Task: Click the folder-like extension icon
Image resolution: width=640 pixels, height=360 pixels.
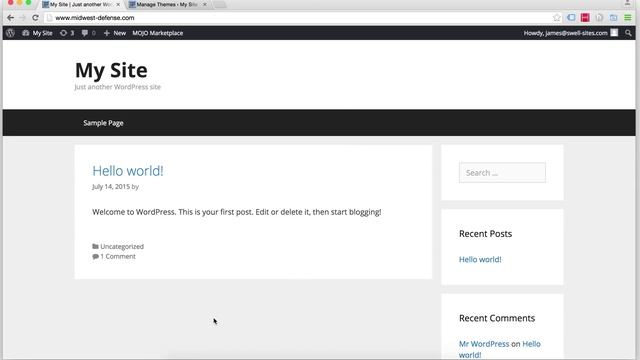Action: click(613, 18)
